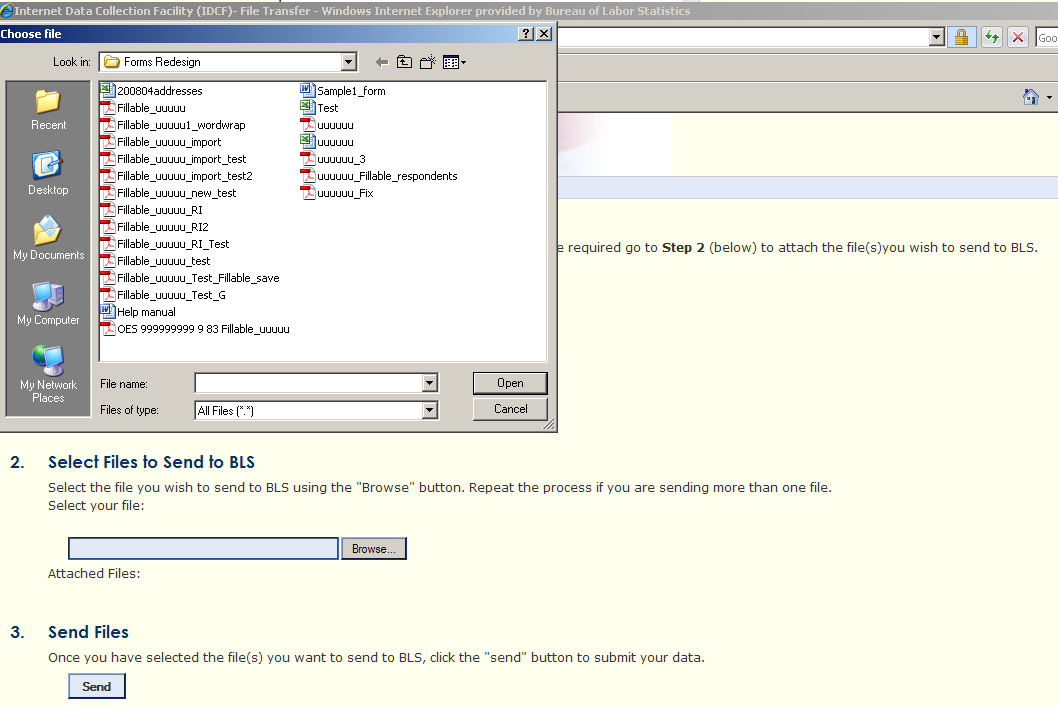Expand the File name combo box

pos(430,383)
